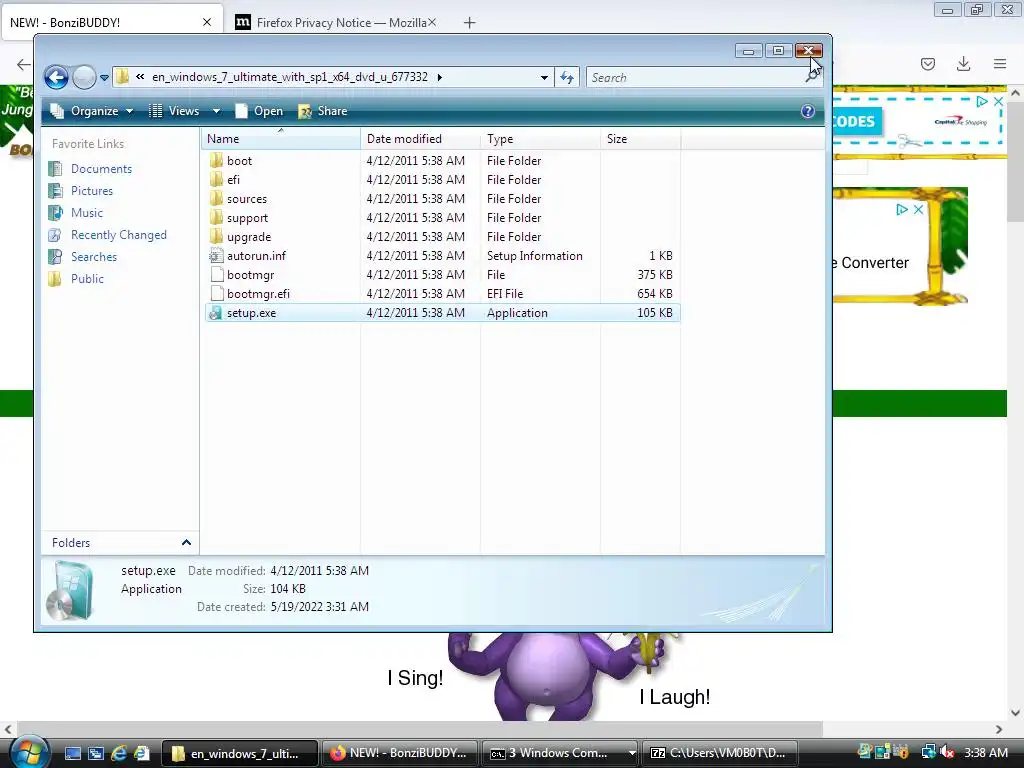Click the Explorer Search input field

click(x=696, y=77)
